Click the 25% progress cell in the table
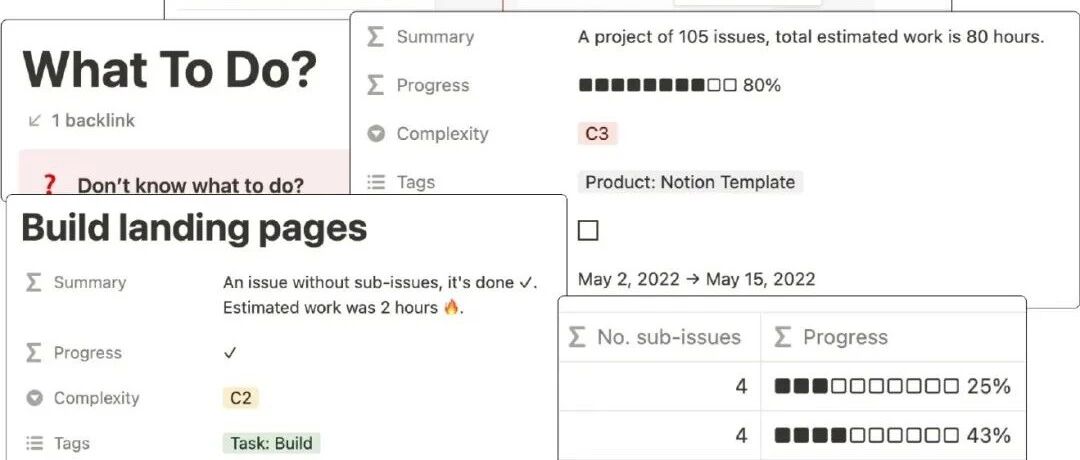Viewport: 1080px width, 460px height. click(x=893, y=386)
